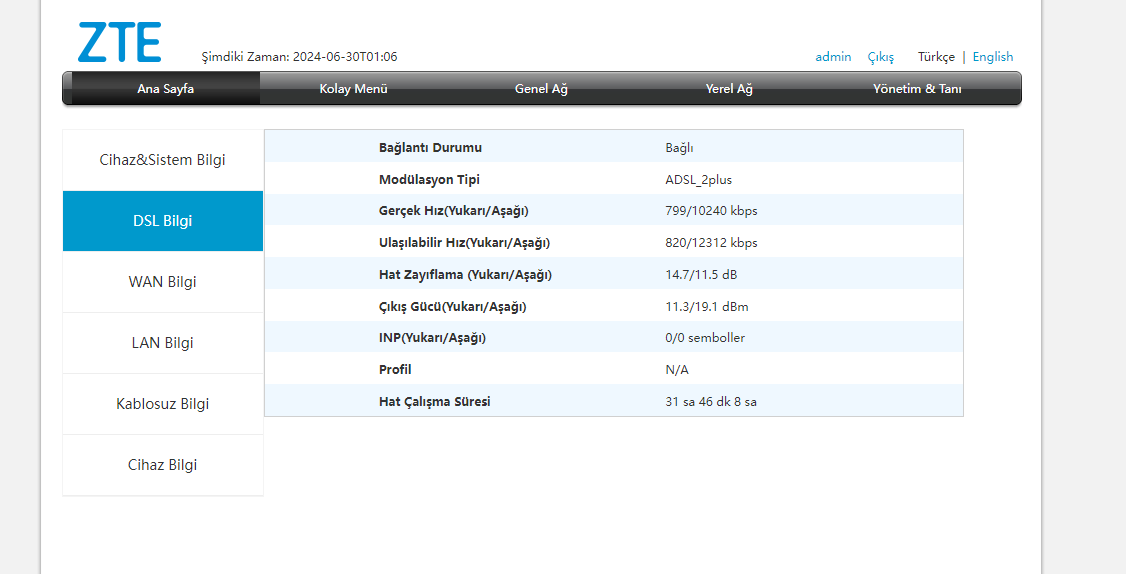Select Cihaz&Sistem Bilgi in the sidebar

tap(162, 160)
